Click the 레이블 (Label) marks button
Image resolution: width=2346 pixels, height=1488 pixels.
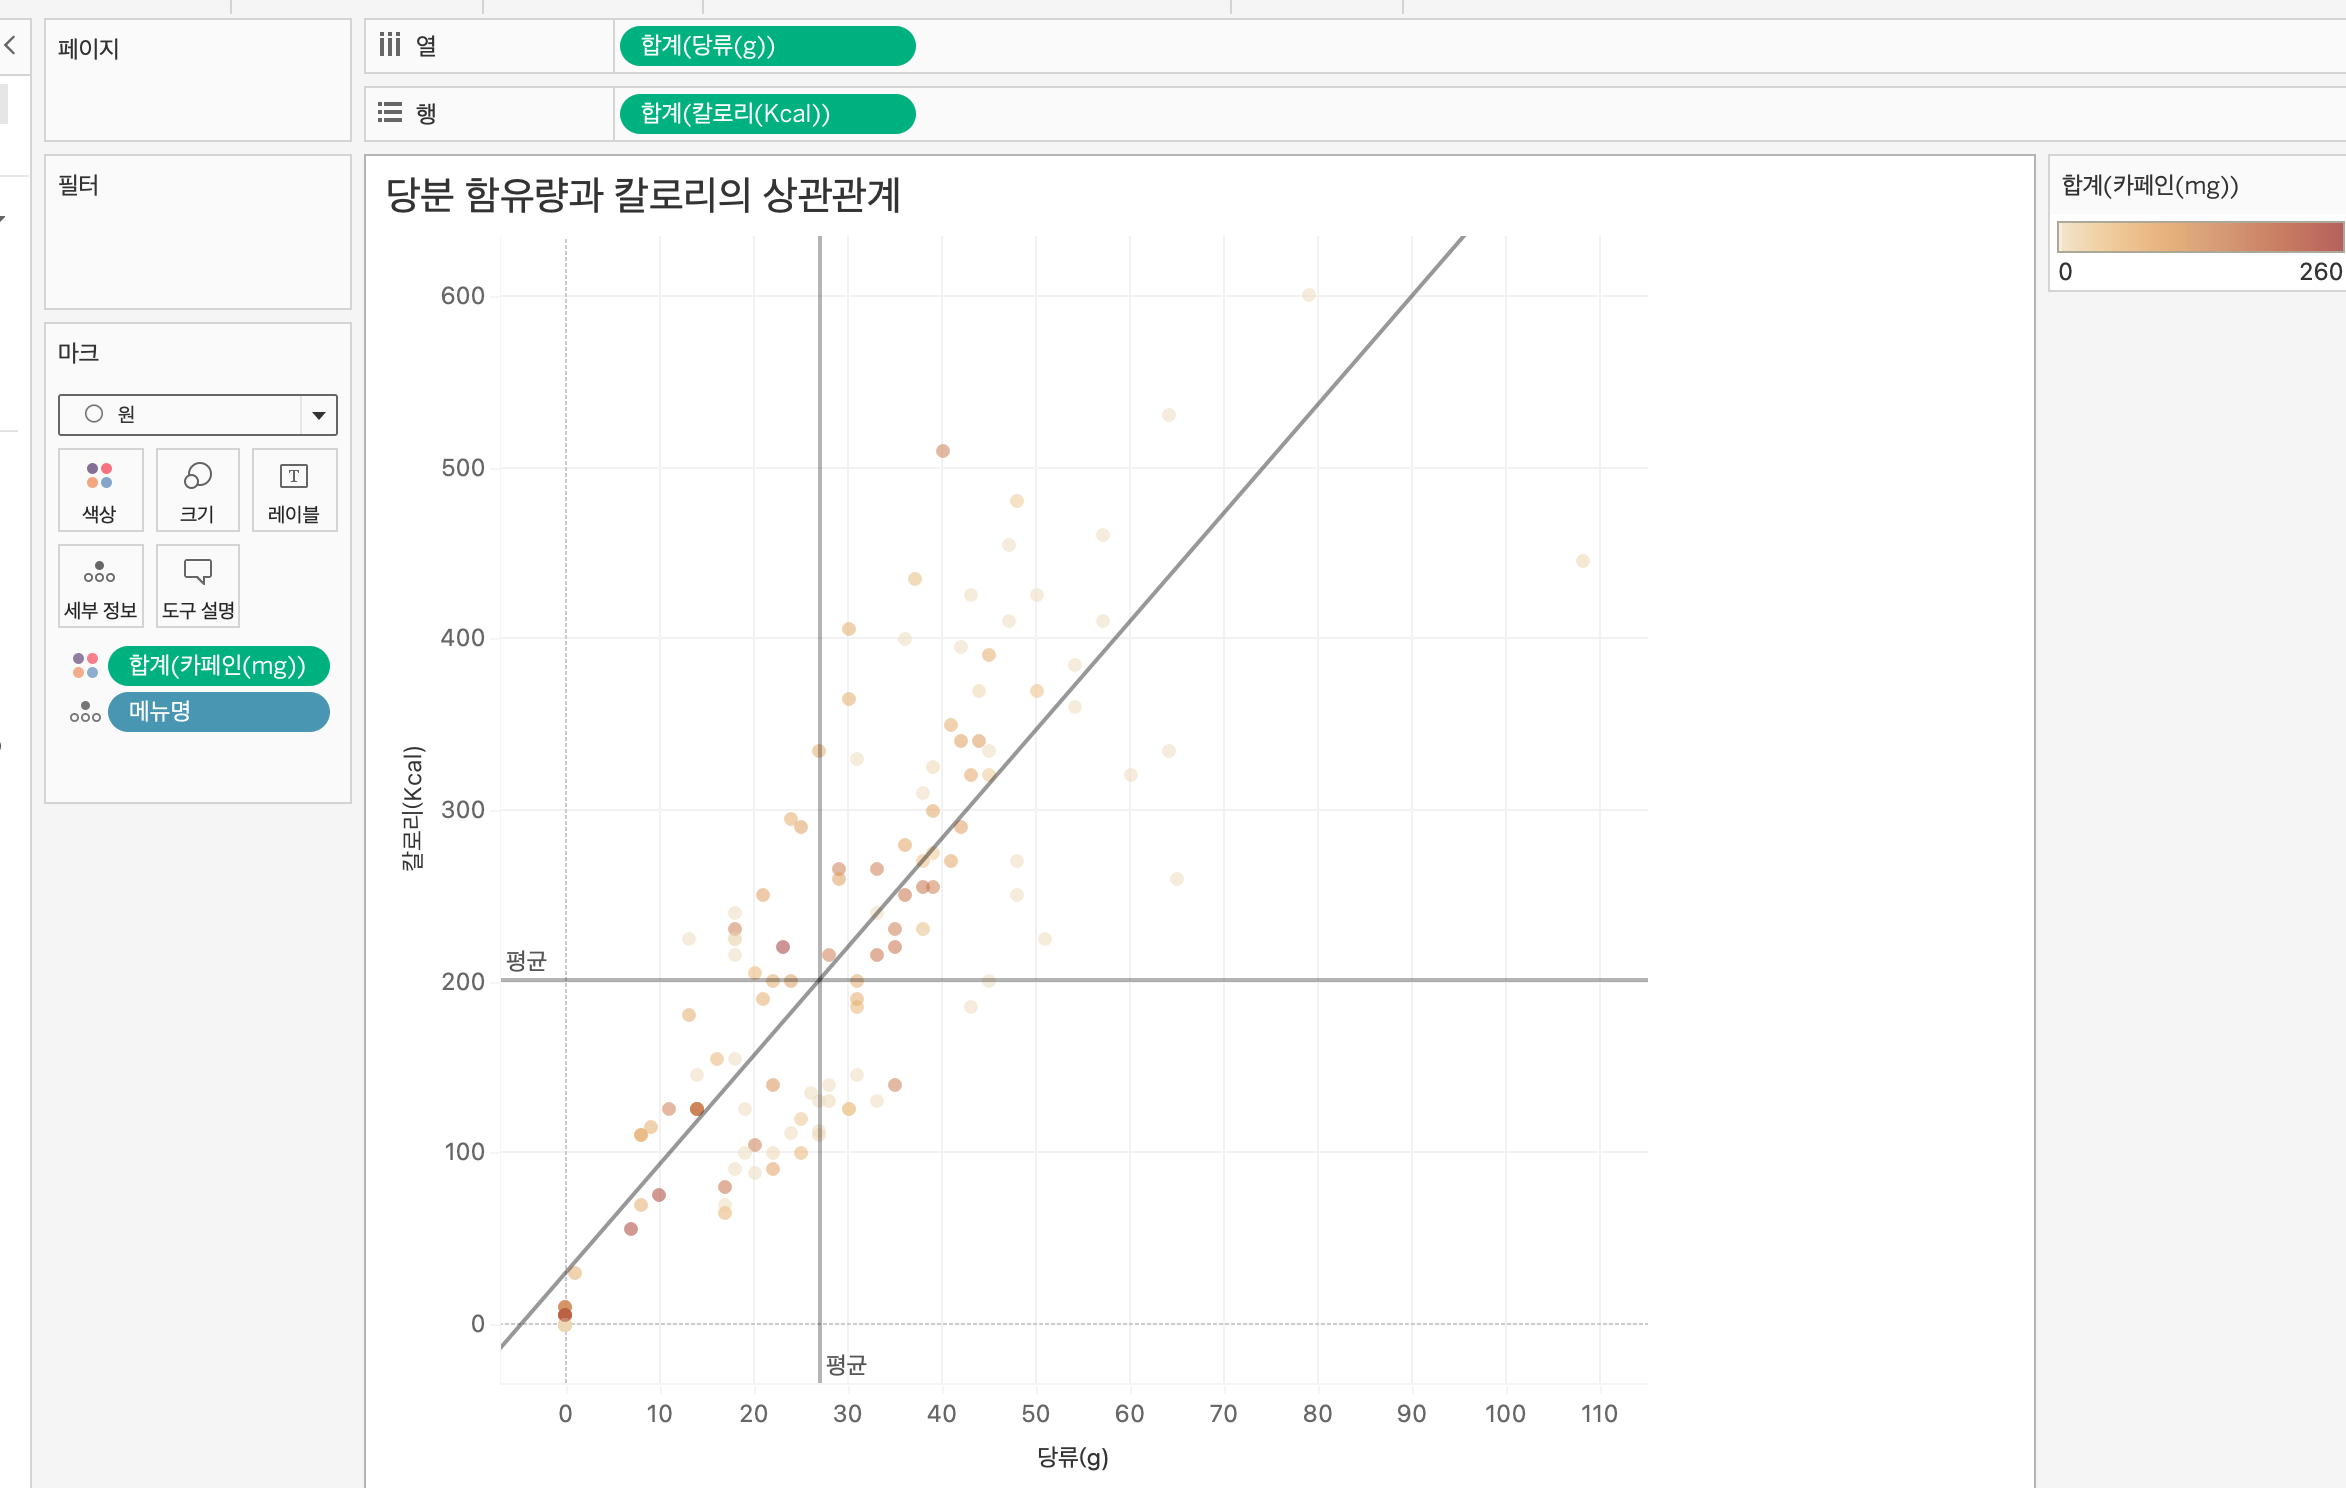[x=294, y=490]
